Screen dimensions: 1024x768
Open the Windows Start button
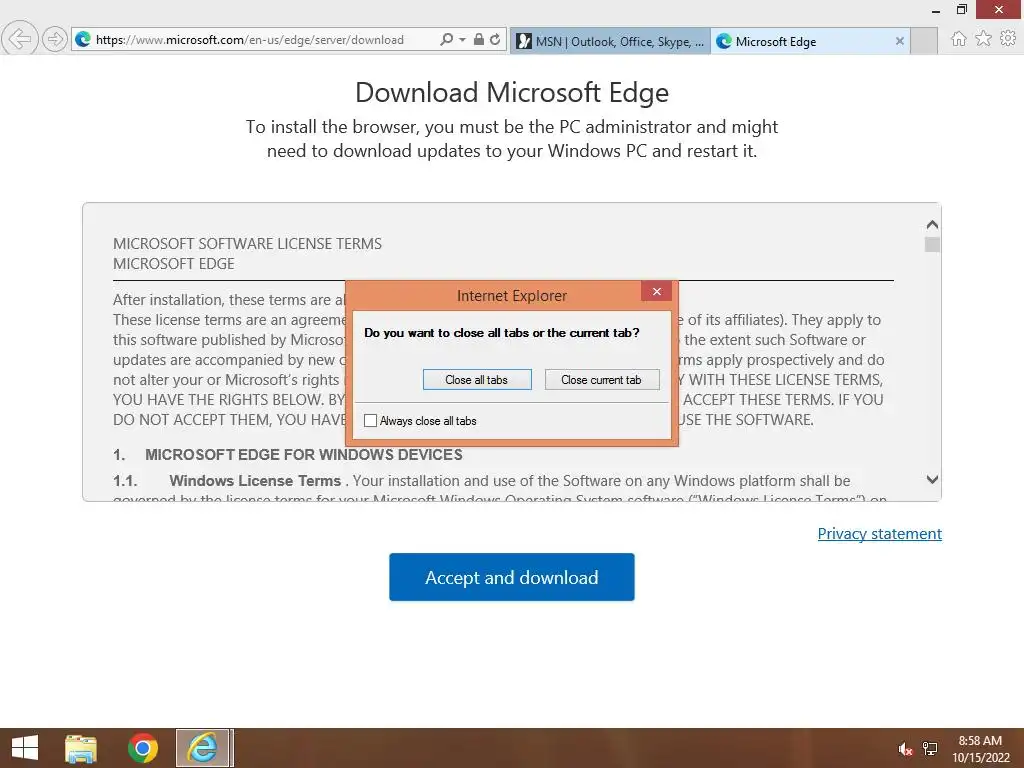coord(25,748)
